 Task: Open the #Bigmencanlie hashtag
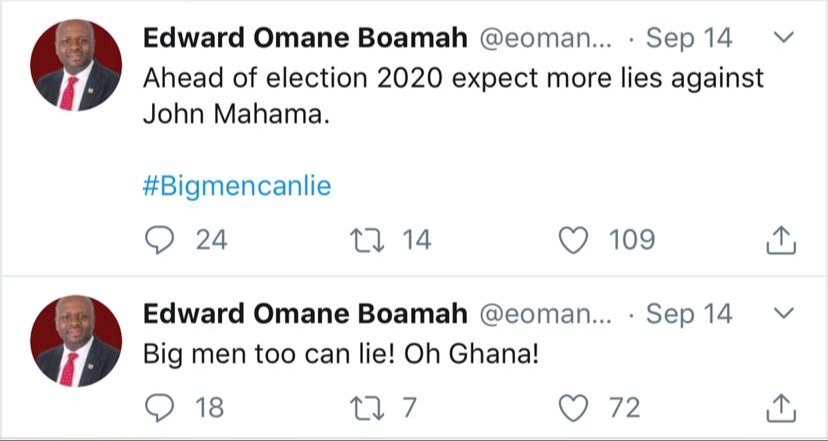236,187
